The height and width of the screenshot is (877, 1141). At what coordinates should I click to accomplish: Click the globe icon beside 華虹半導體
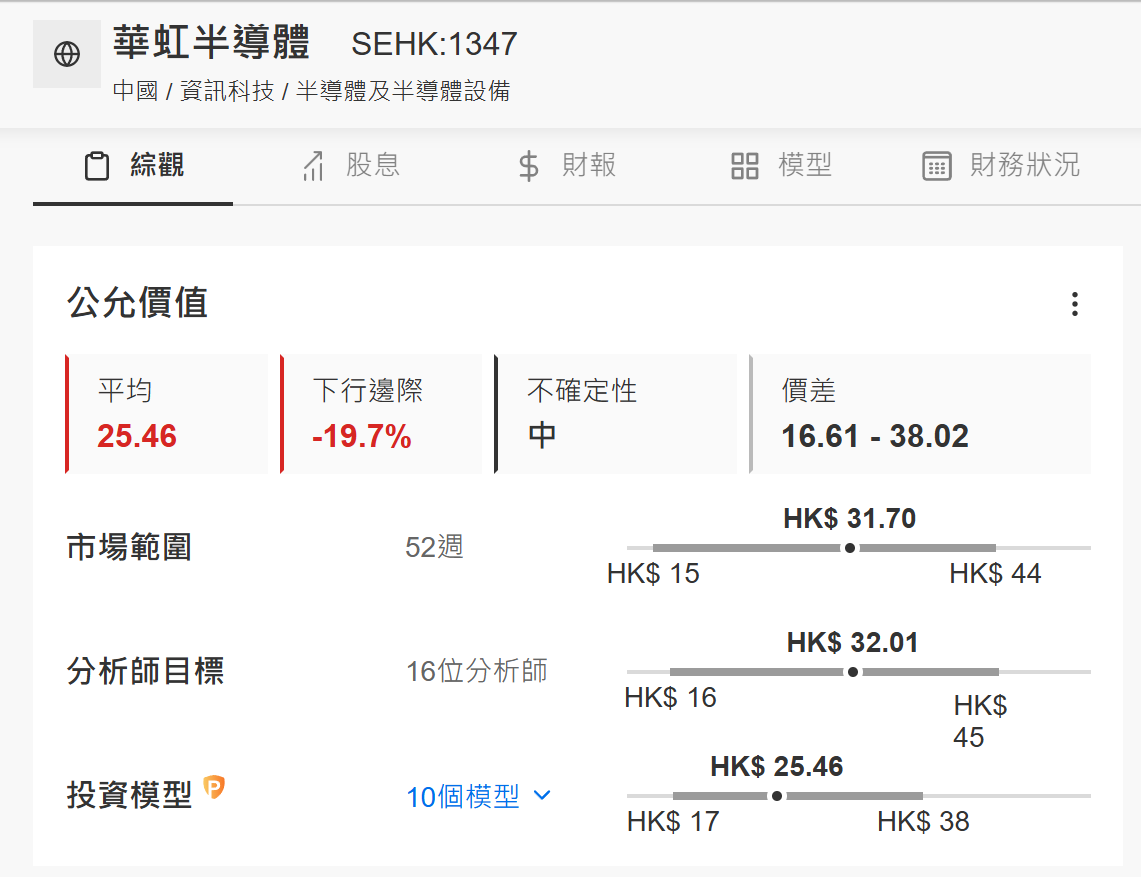(x=67, y=54)
